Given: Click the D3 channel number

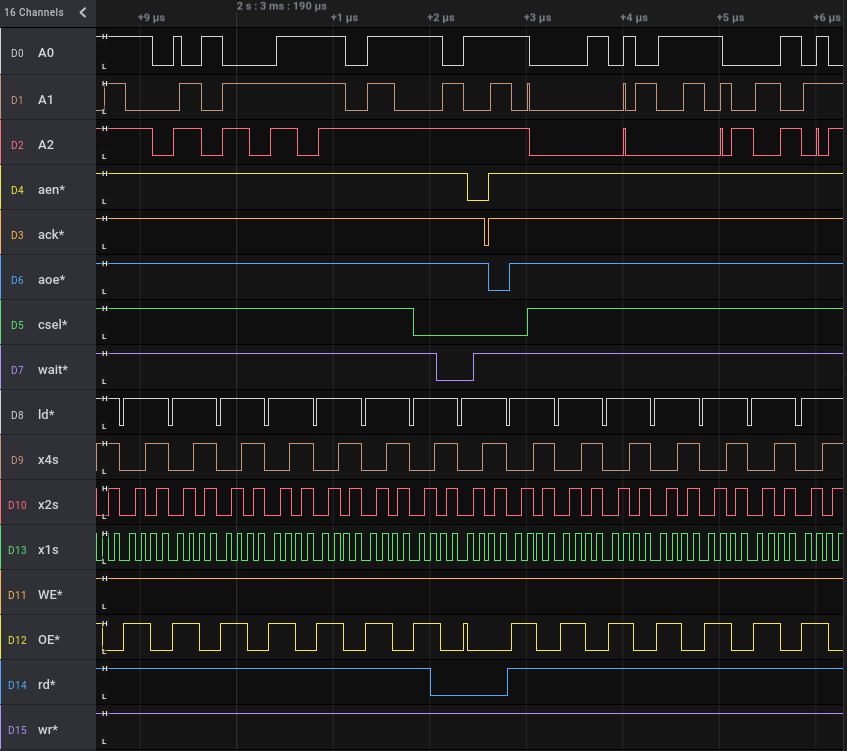Looking at the screenshot, I should 17,235.
